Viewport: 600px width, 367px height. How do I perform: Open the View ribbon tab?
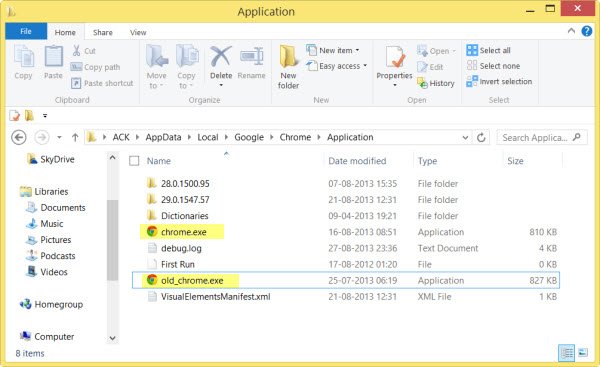pyautogui.click(x=138, y=33)
